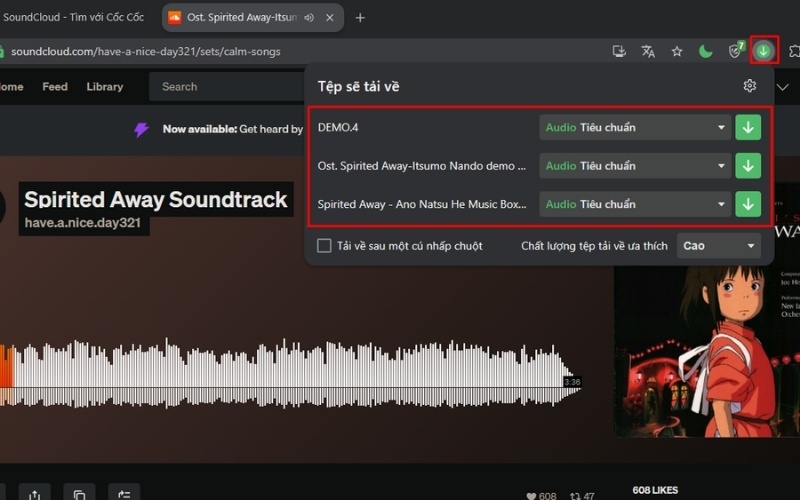Download Spirited Away - Ano Natsu He track

point(748,204)
